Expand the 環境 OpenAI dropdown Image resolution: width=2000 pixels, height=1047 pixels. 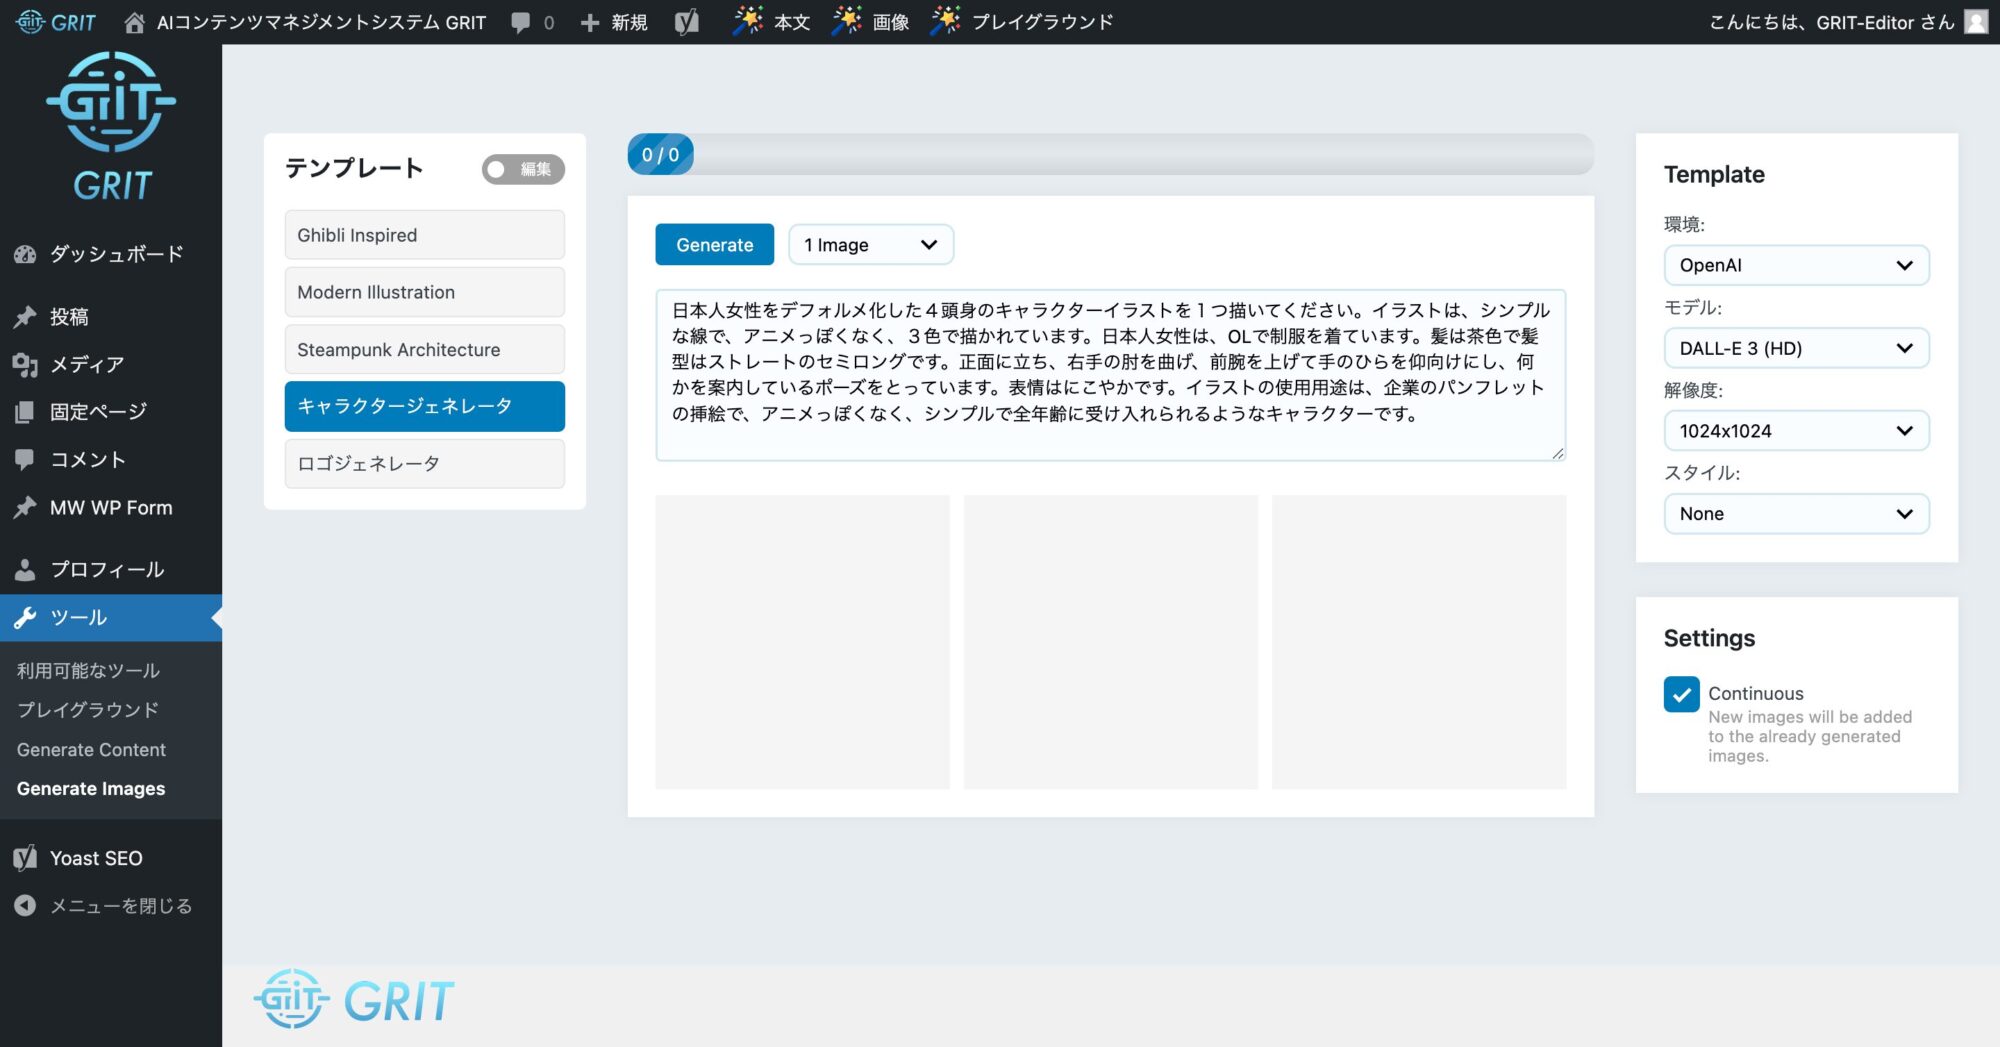[1796, 265]
